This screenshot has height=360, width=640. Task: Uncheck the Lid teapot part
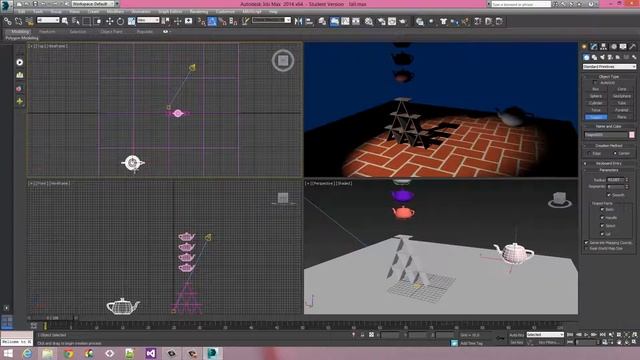tap(602, 234)
